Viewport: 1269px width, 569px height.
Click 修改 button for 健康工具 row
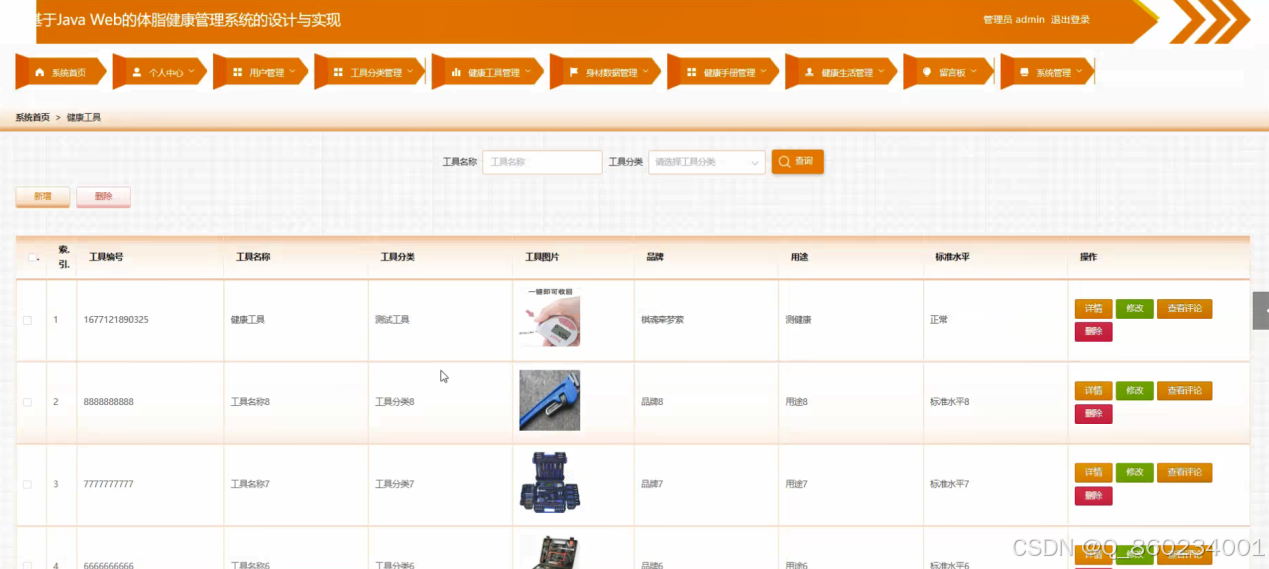click(1135, 309)
